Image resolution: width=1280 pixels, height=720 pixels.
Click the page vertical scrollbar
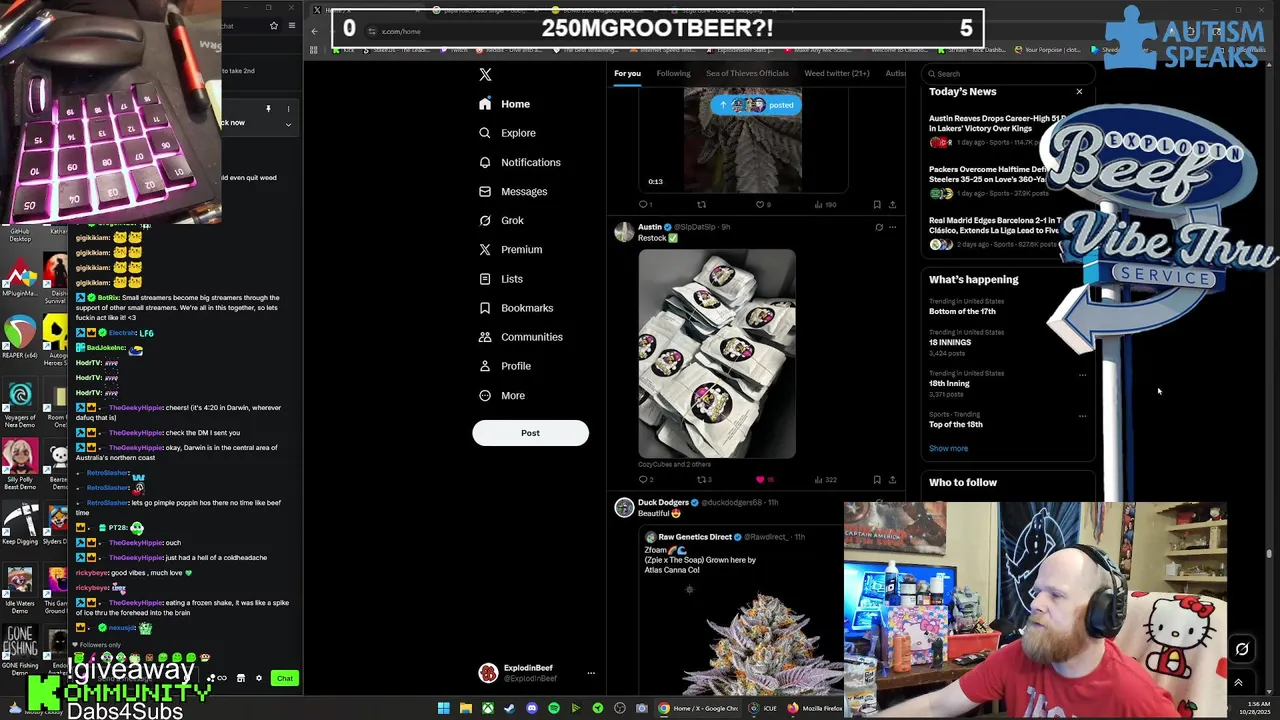(x=1268, y=553)
